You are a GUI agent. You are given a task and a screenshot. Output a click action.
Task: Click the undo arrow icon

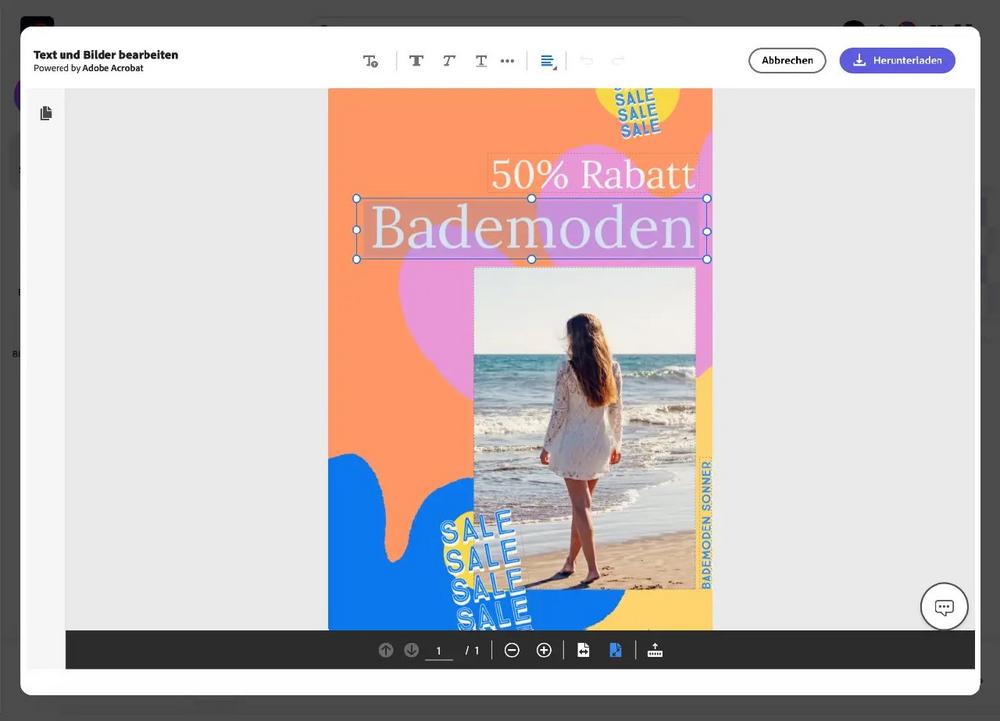pyautogui.click(x=586, y=61)
